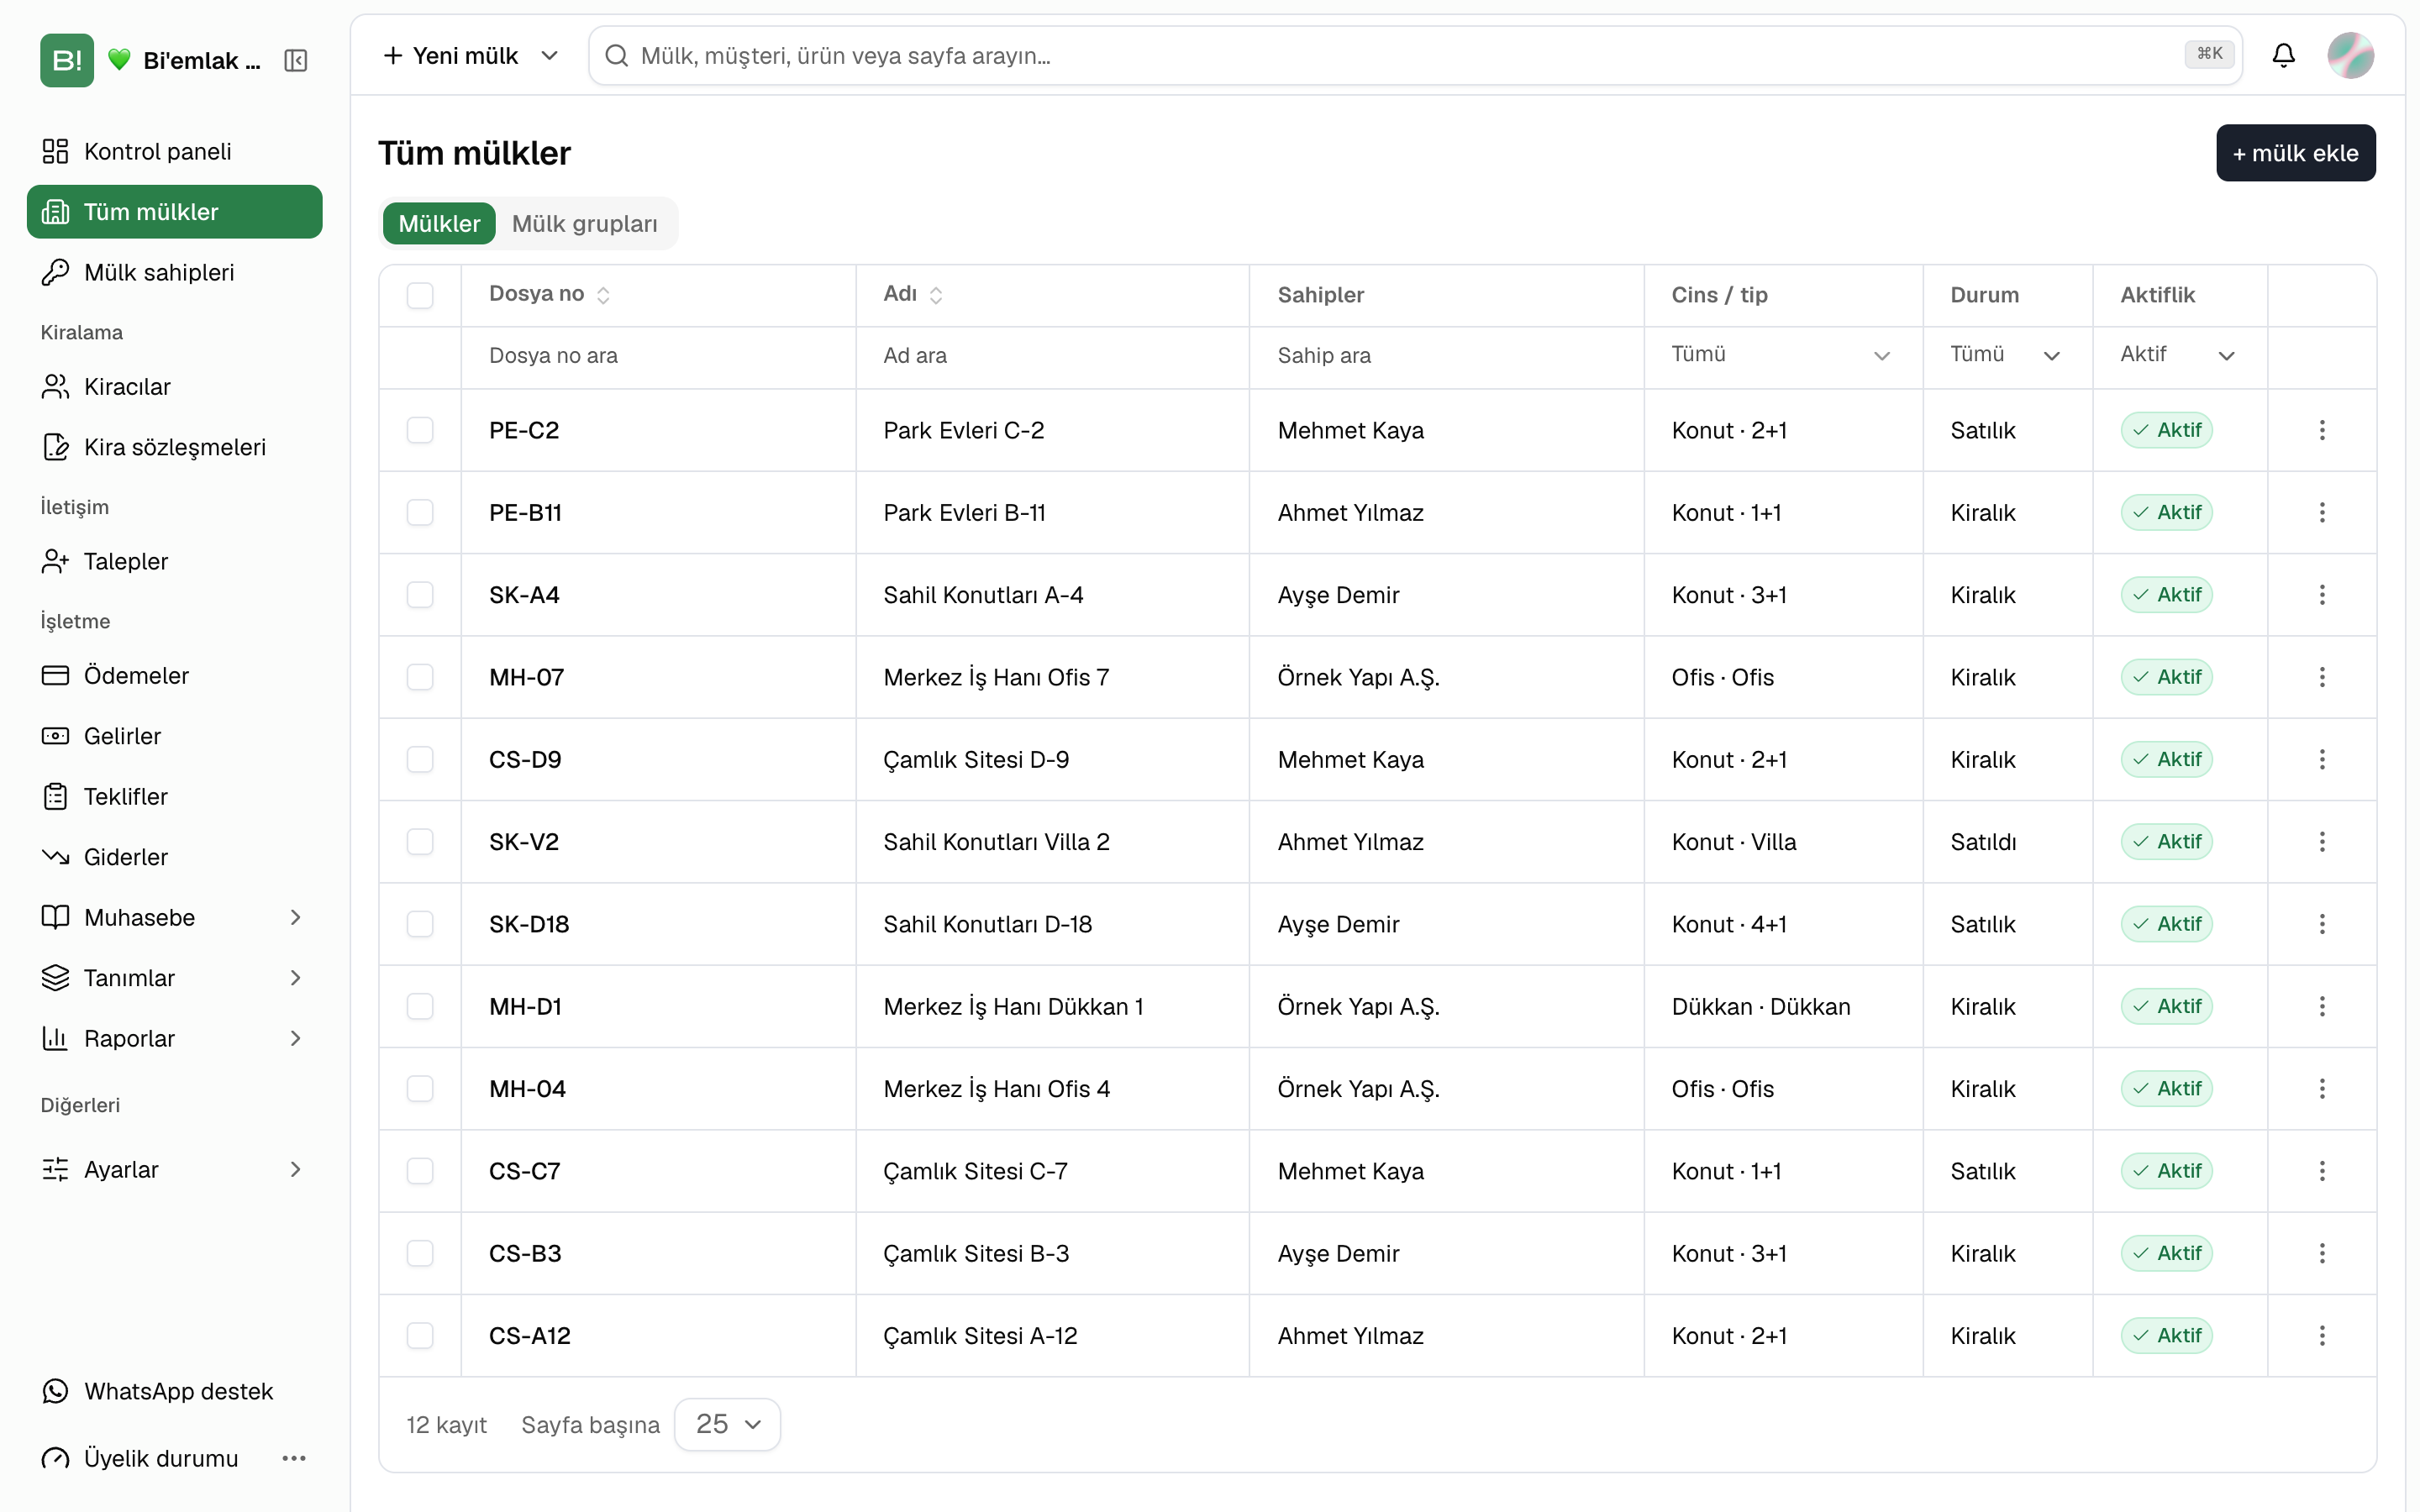
Task: Expand the Raporlar menu
Action: point(174,1038)
